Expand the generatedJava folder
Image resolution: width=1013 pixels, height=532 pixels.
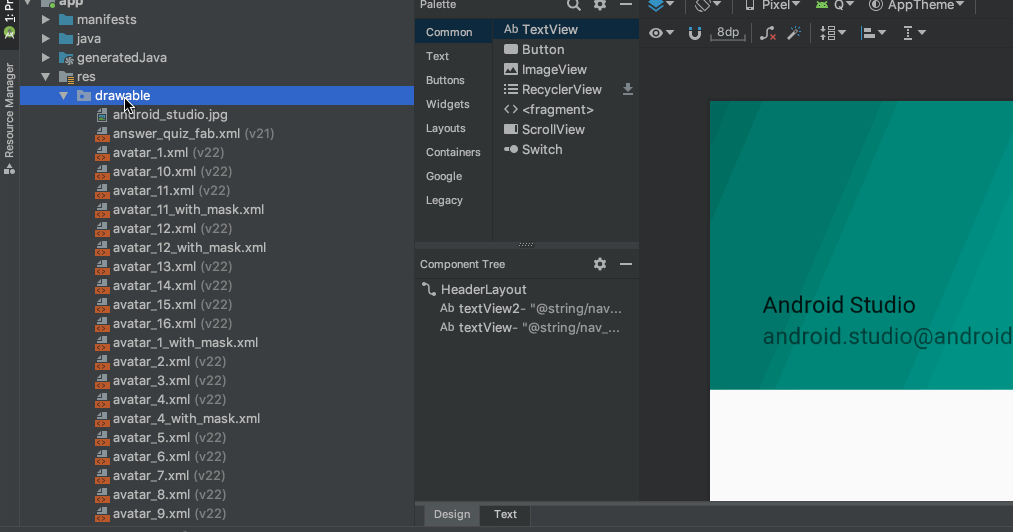coord(46,58)
